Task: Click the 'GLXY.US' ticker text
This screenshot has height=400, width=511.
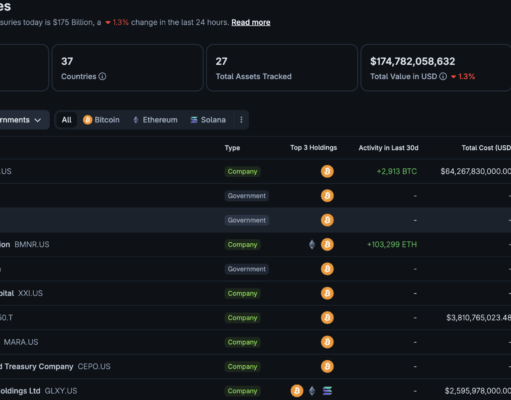Action: tap(61, 391)
